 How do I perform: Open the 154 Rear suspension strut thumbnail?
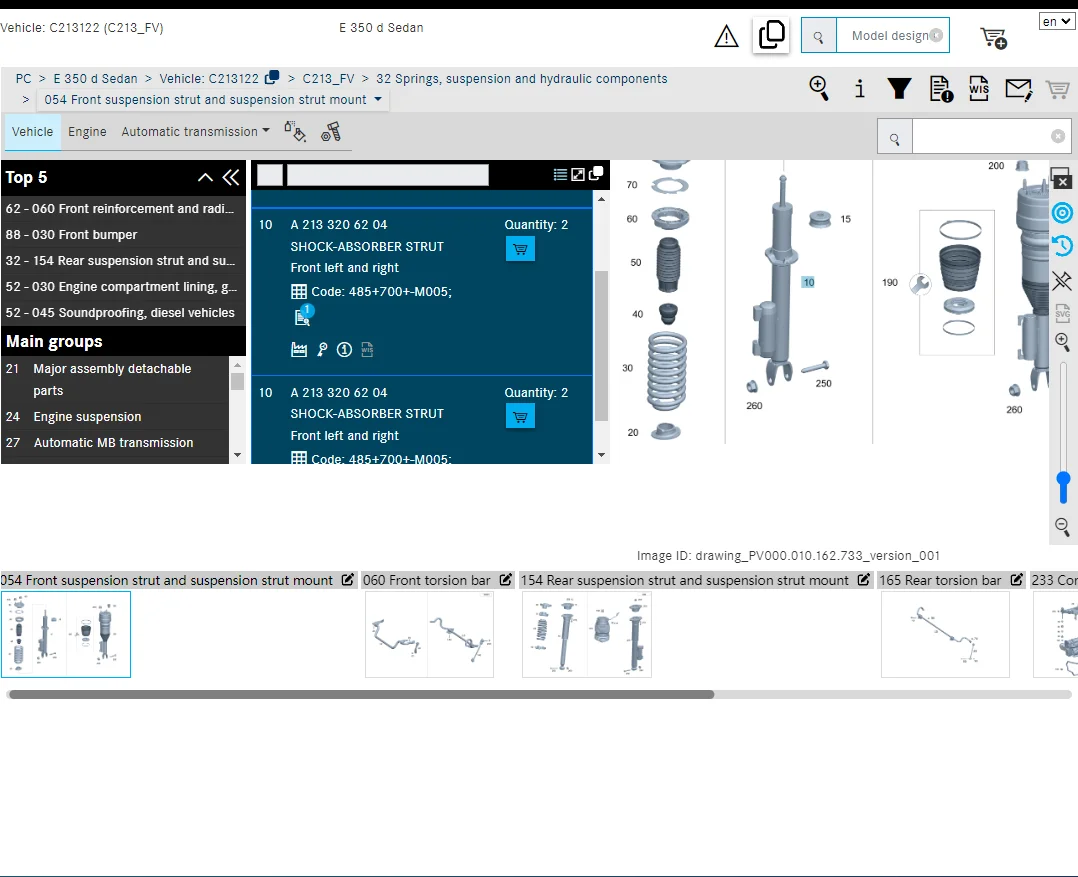(x=586, y=634)
